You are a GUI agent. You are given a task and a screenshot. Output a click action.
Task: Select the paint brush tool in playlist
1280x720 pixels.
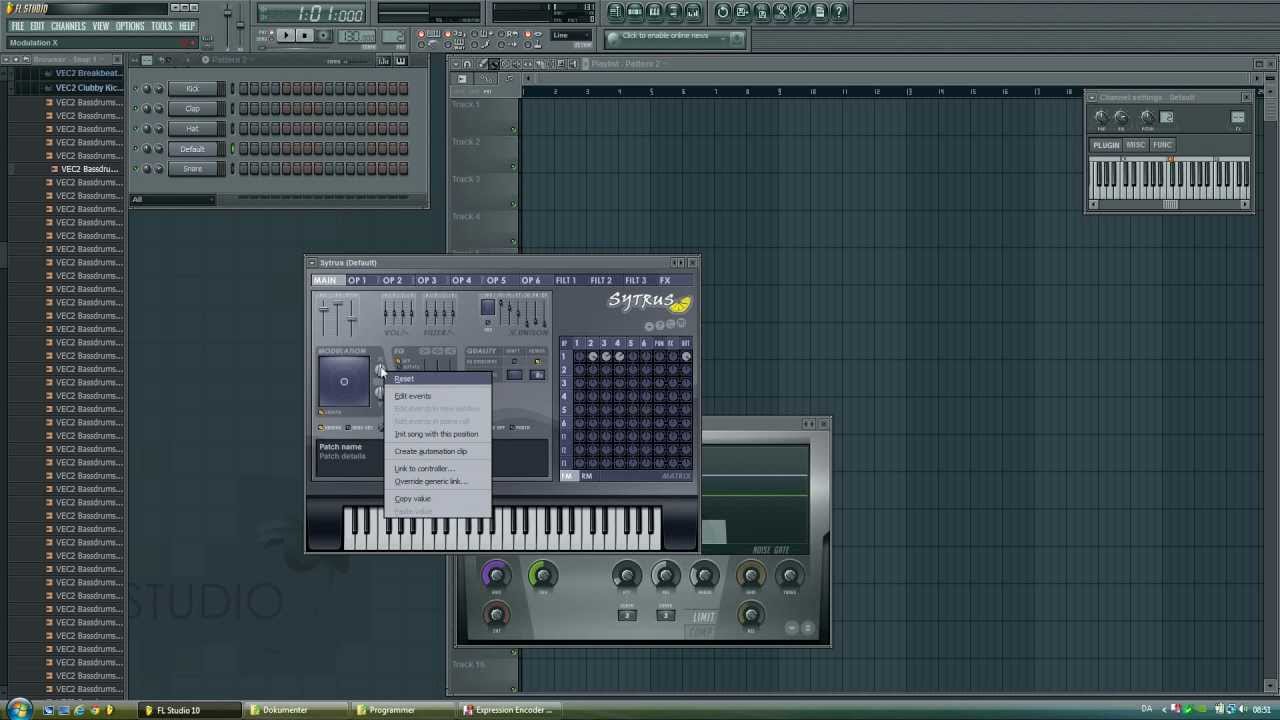(x=494, y=64)
